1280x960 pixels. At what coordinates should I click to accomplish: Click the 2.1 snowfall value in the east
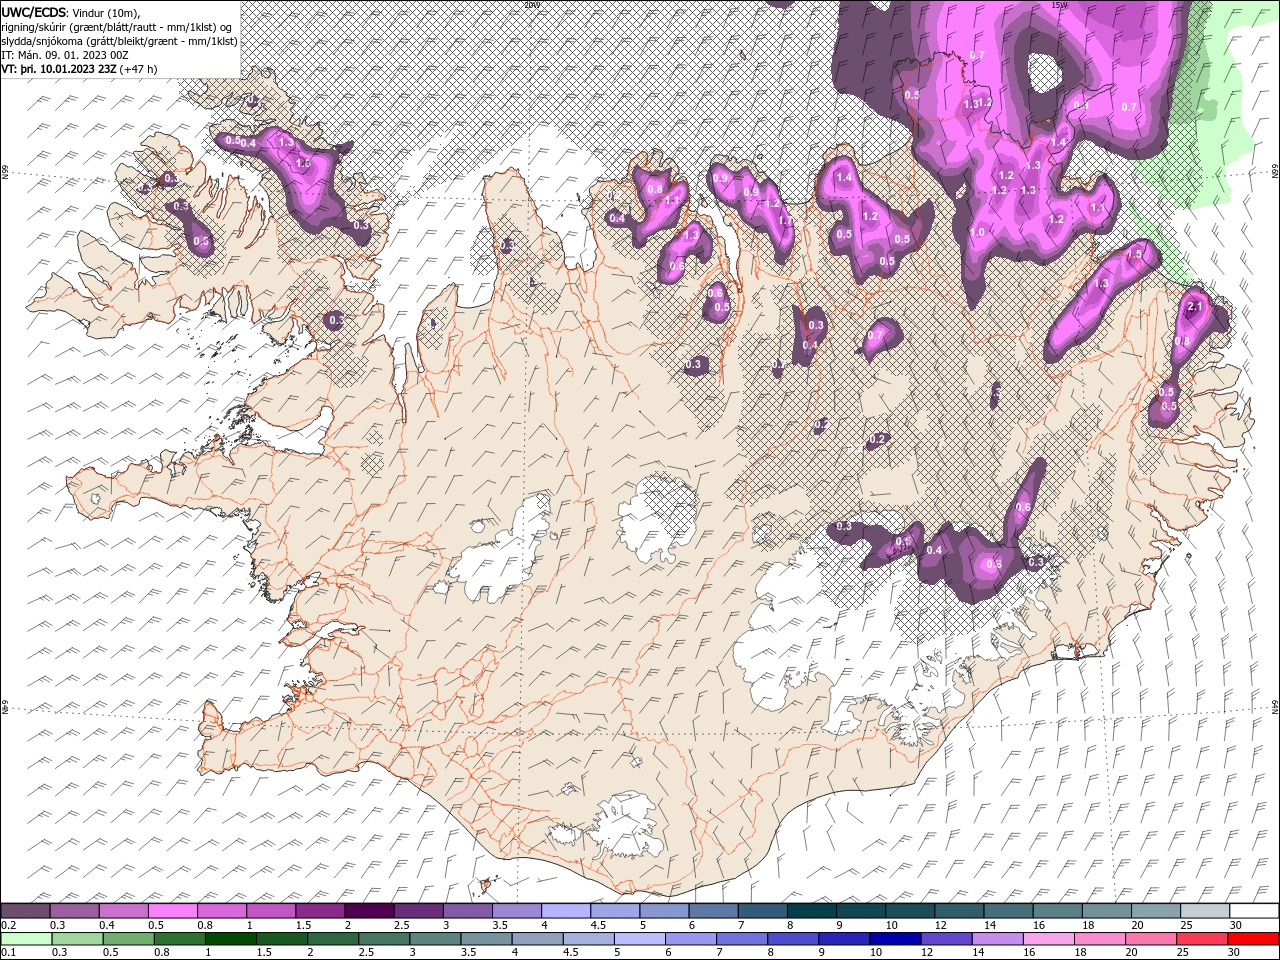[x=1194, y=308]
